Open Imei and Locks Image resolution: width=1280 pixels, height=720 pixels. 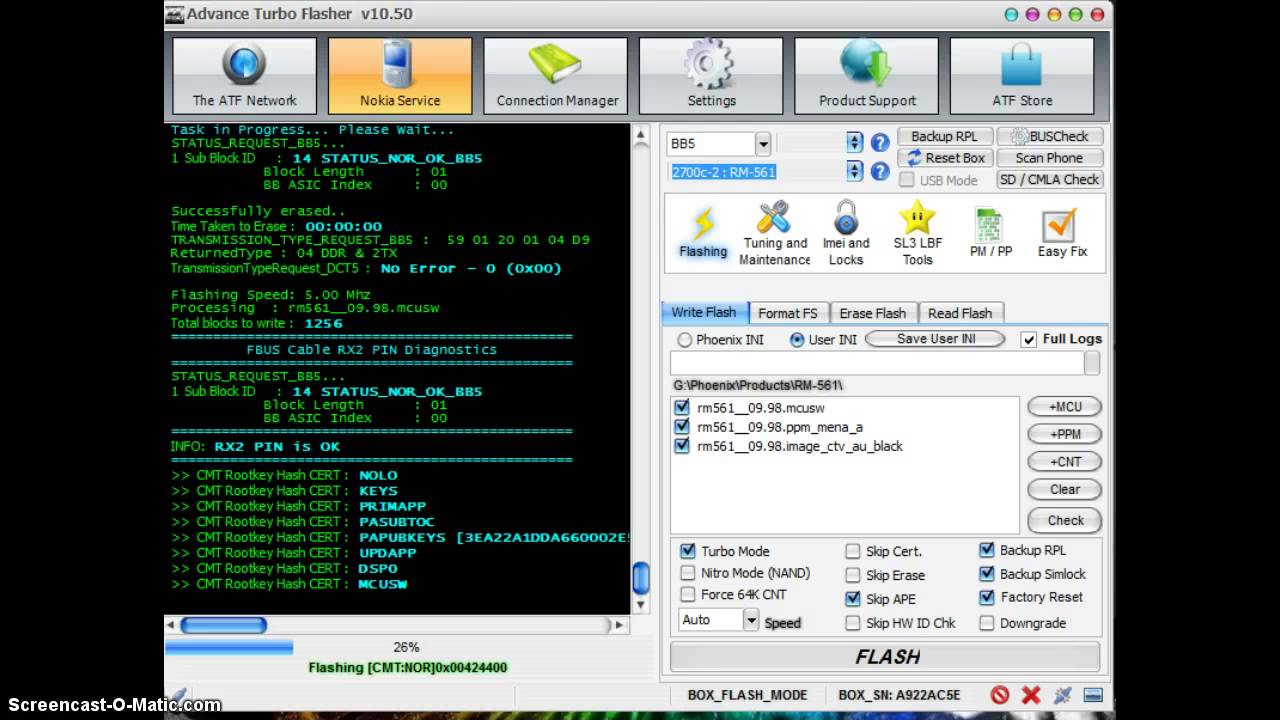tap(846, 232)
